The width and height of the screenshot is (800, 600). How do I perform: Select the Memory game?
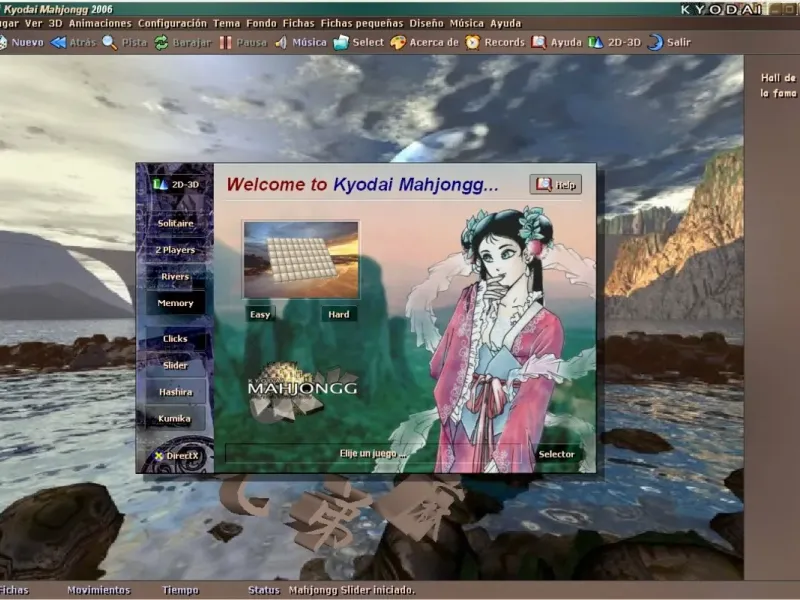pyautogui.click(x=176, y=303)
